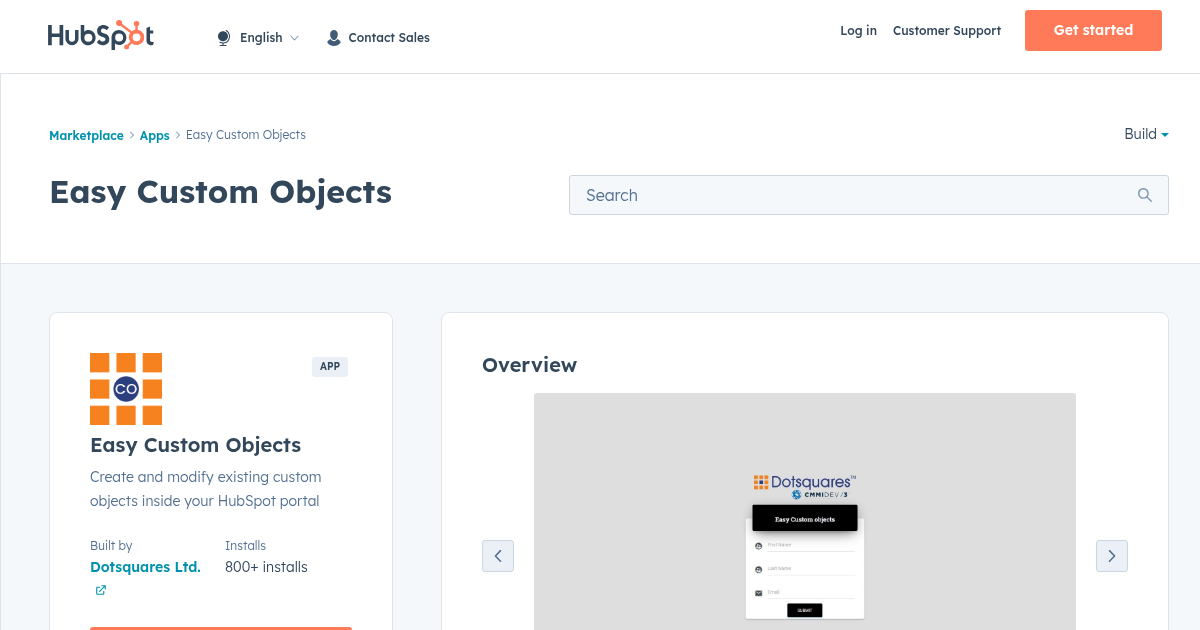Click the Overview heading

point(529,365)
